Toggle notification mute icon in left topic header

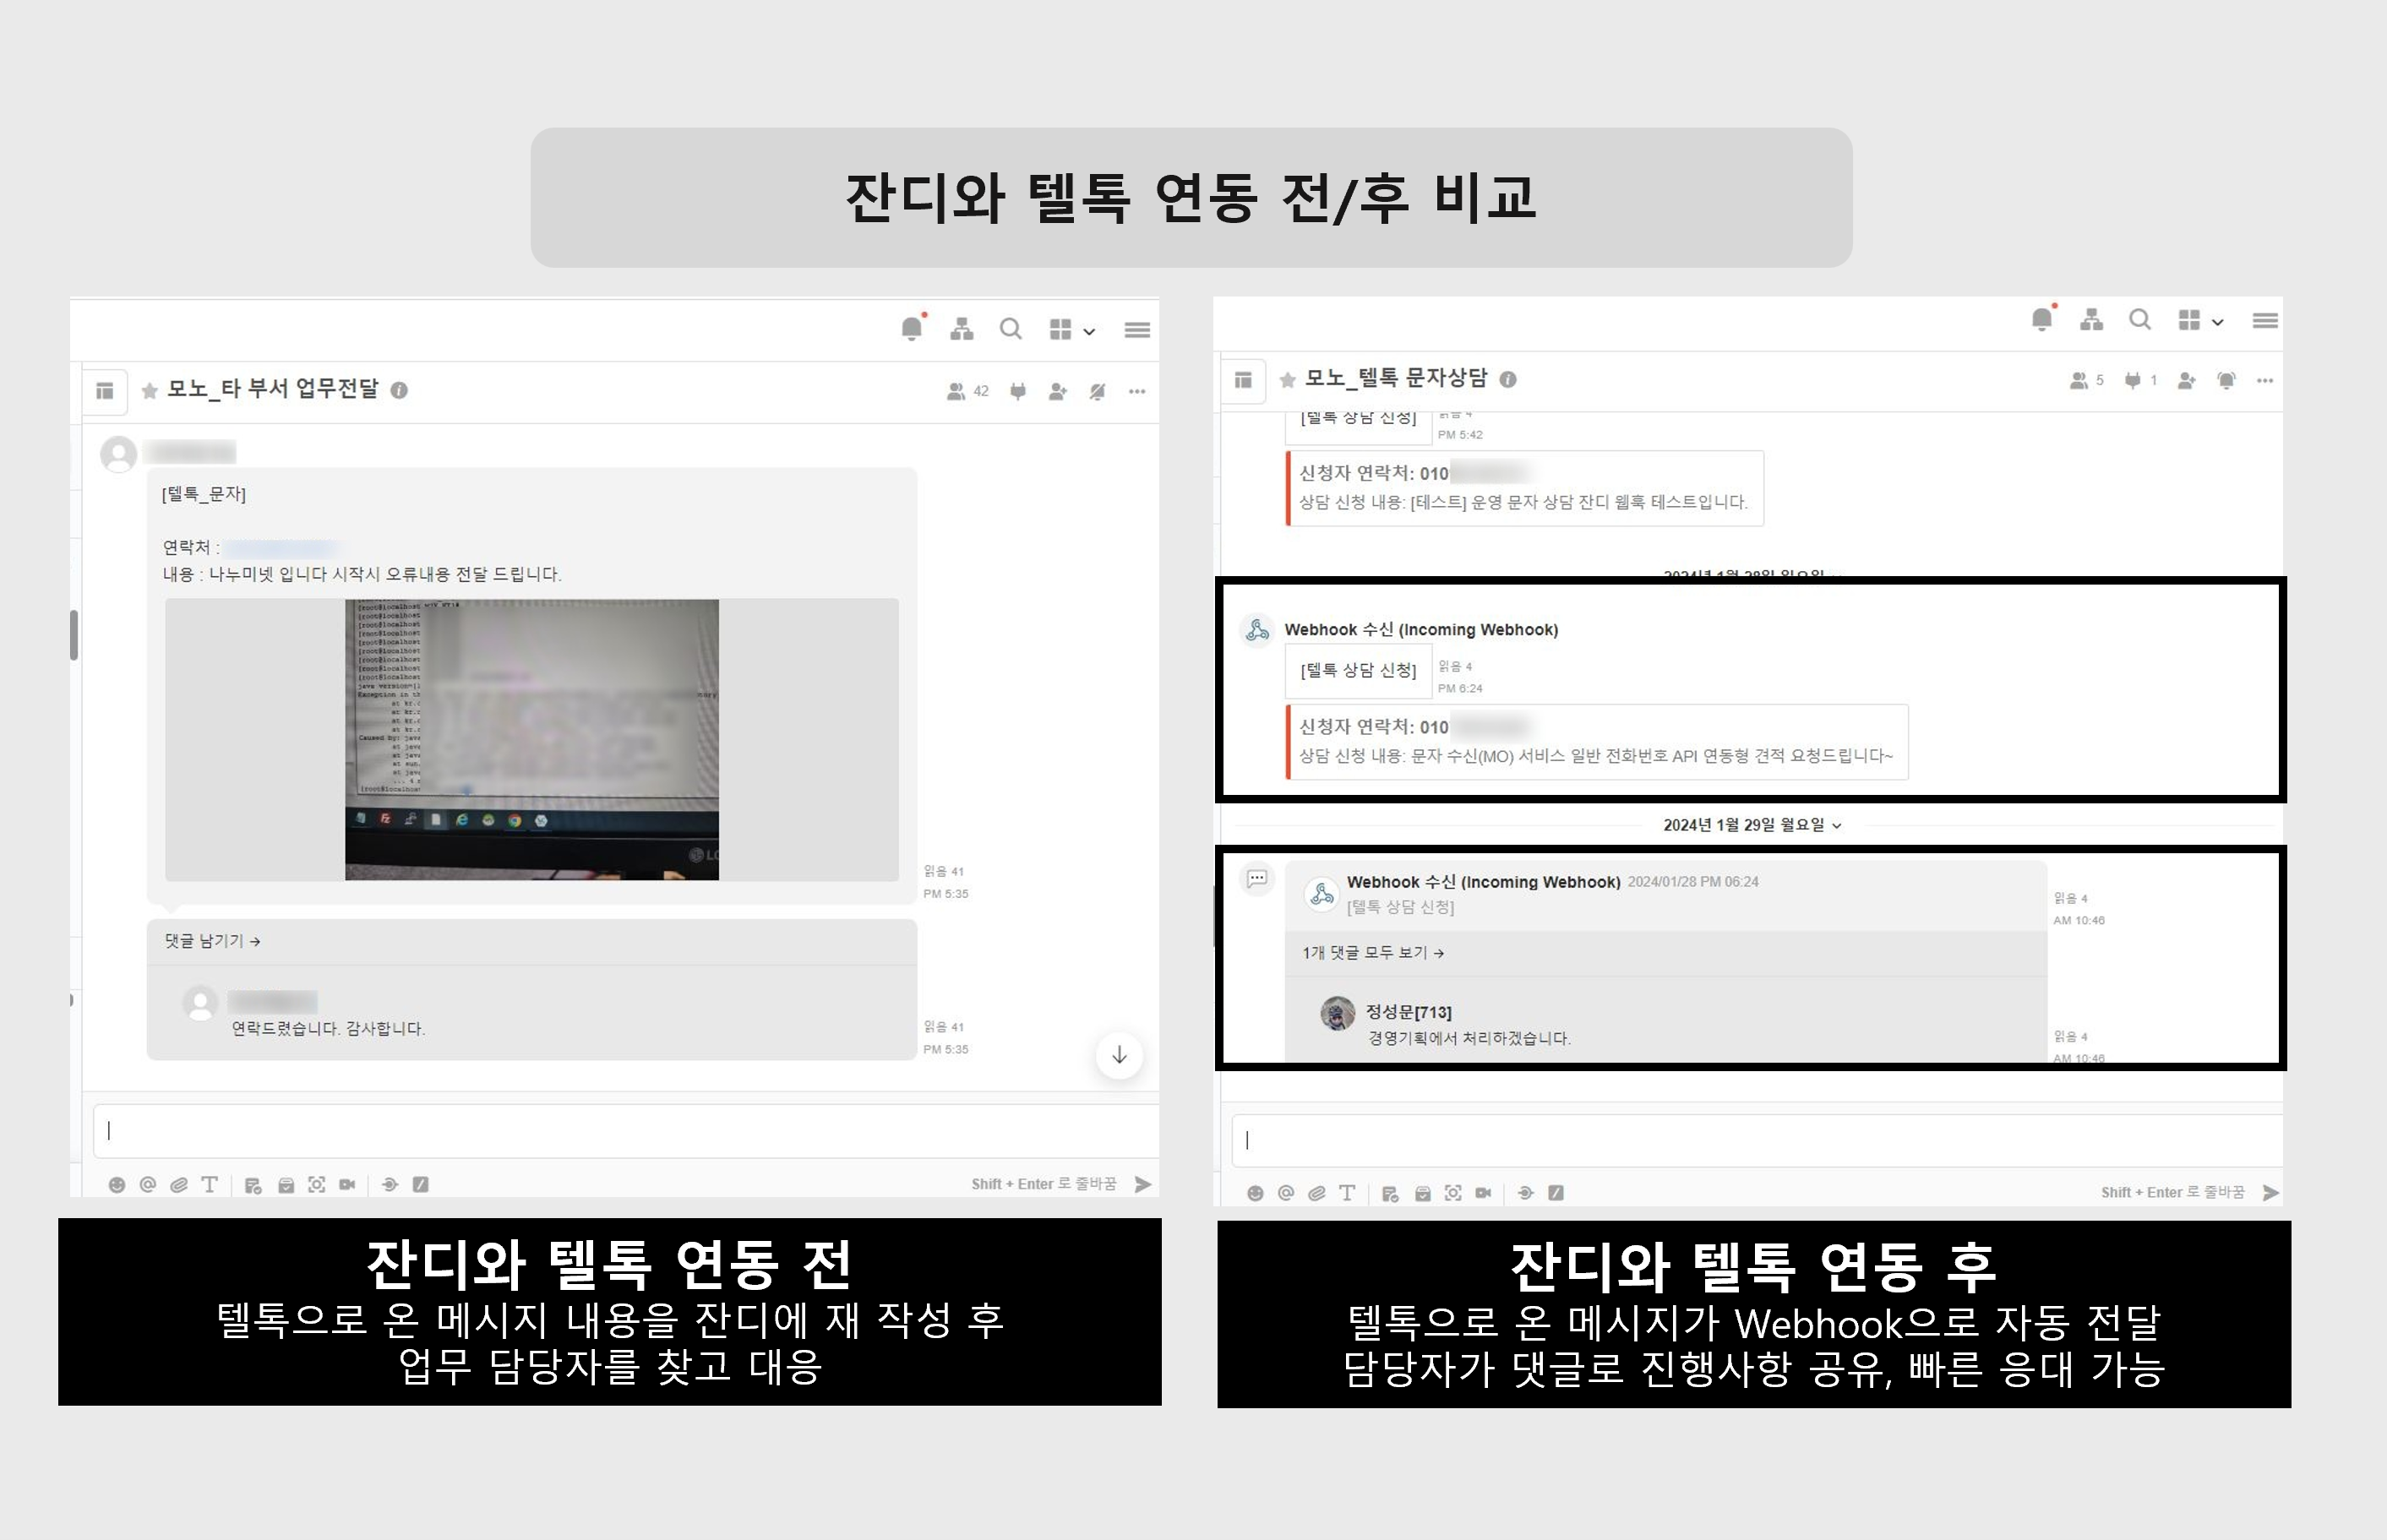1097,391
